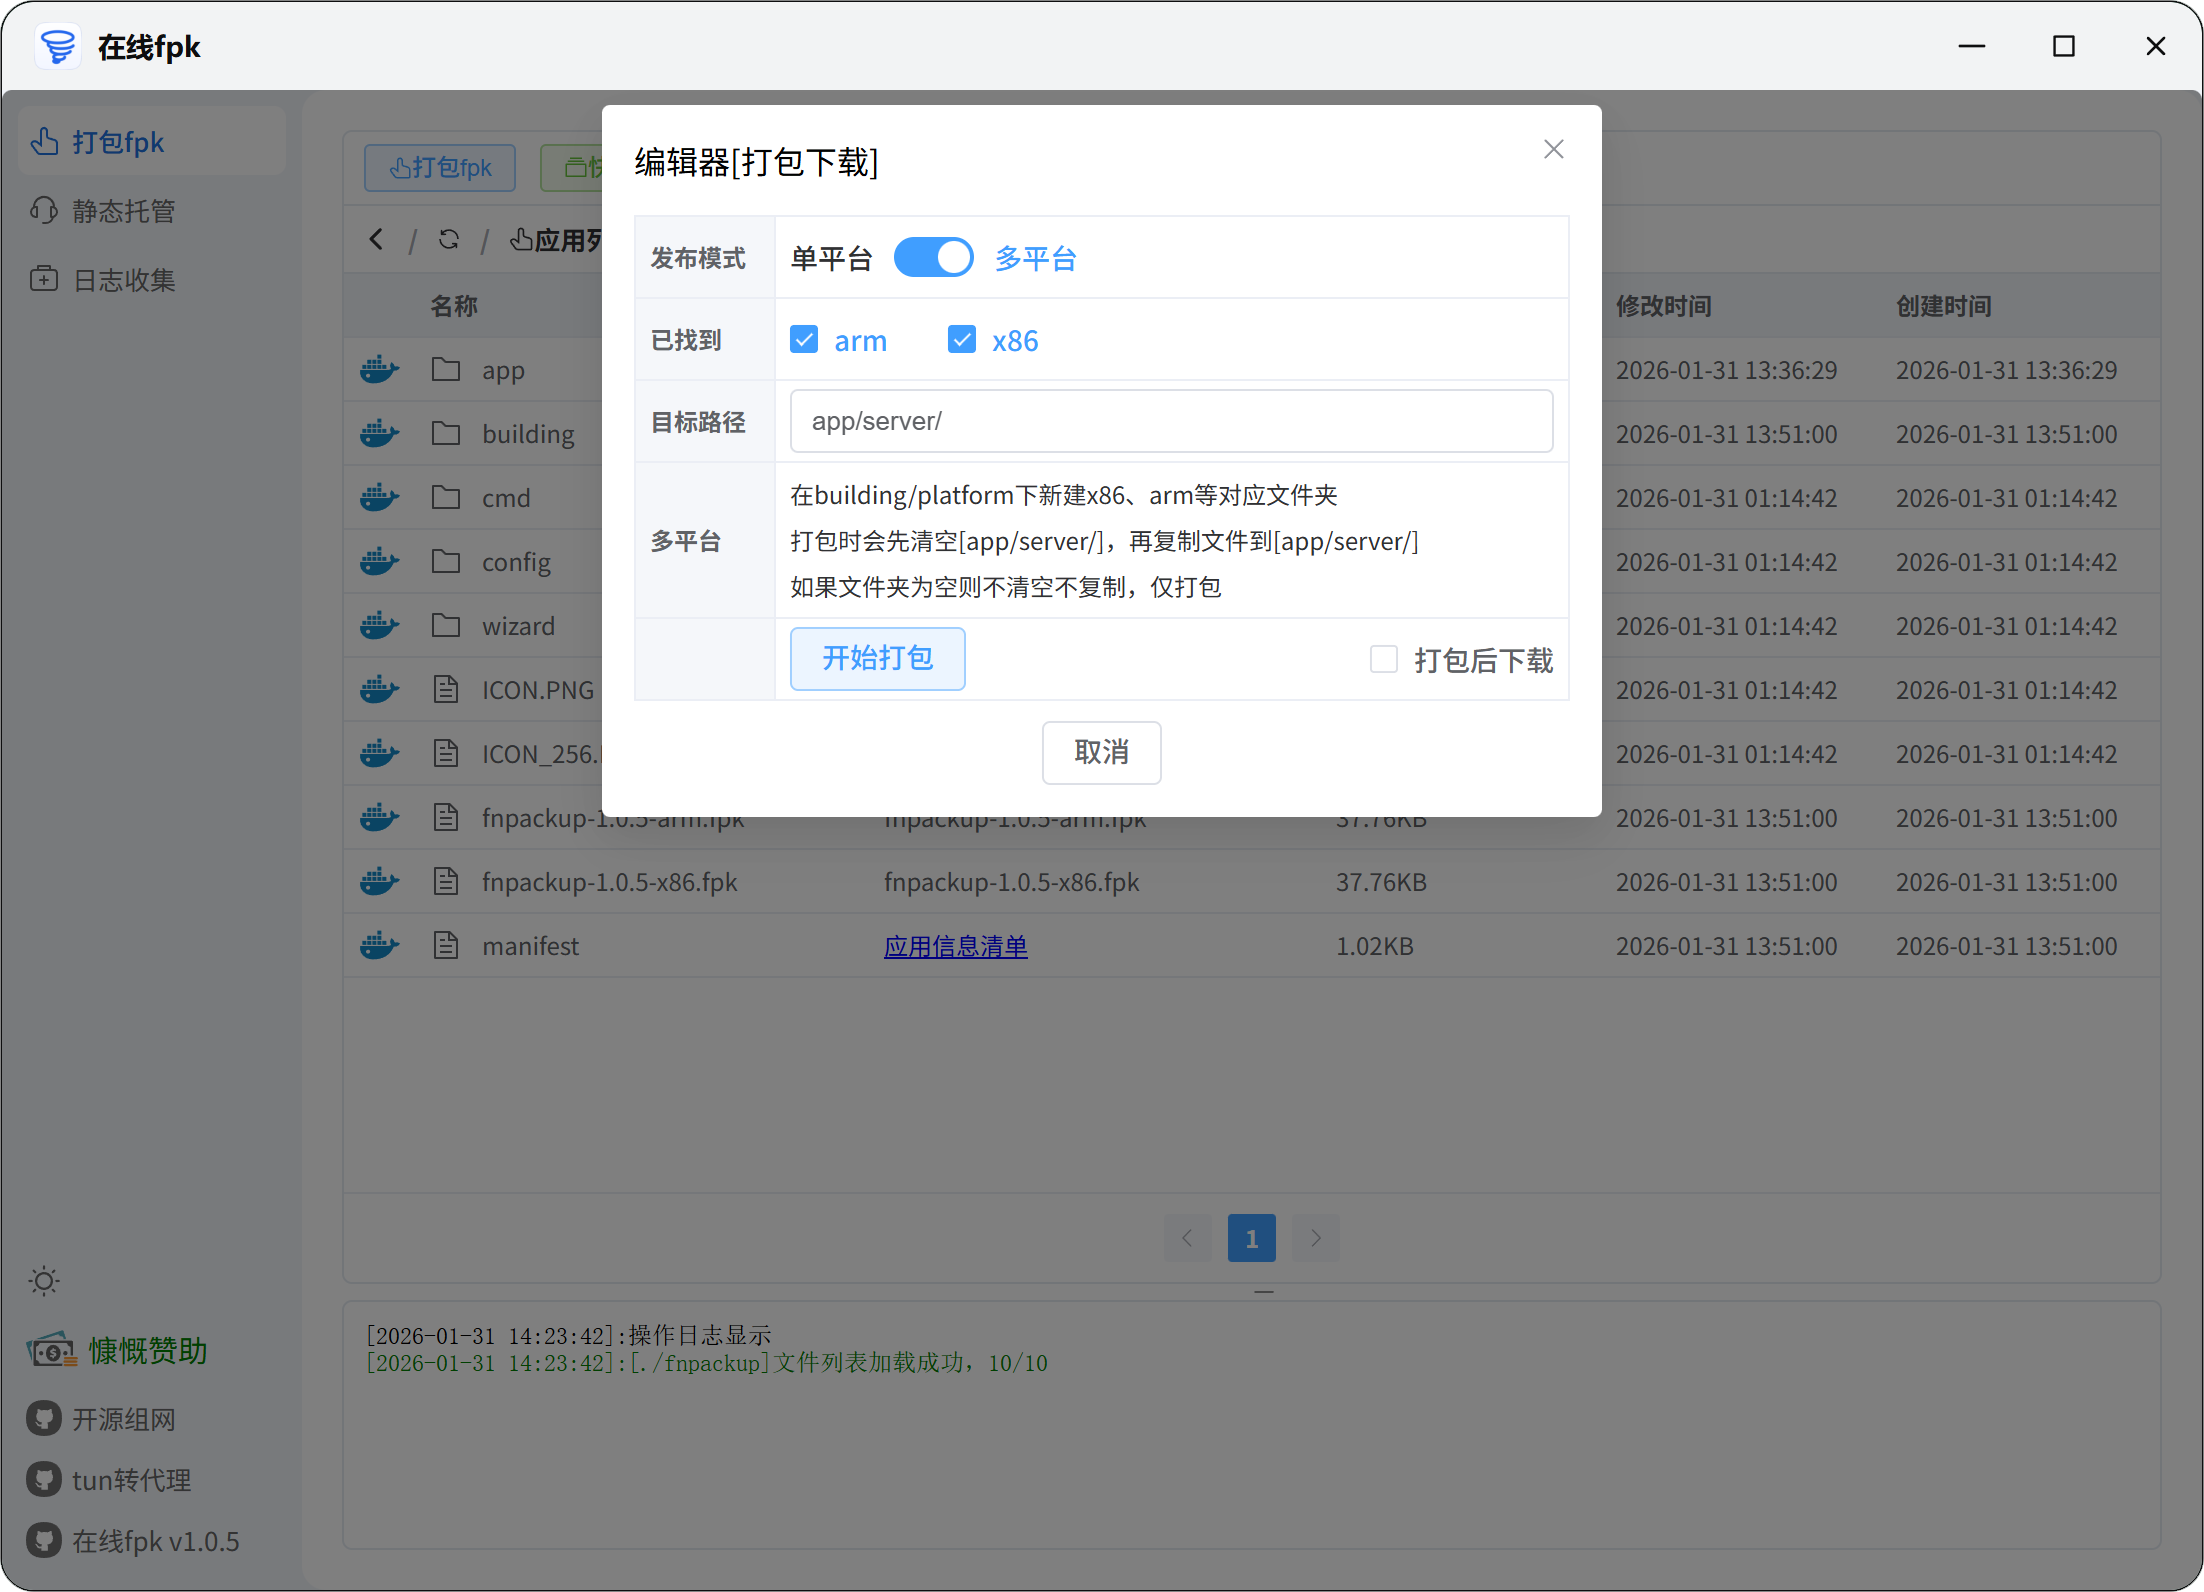Image resolution: width=2204 pixels, height=1592 pixels.
Task: Go to previous page with left chevron
Action: click(x=1187, y=1238)
